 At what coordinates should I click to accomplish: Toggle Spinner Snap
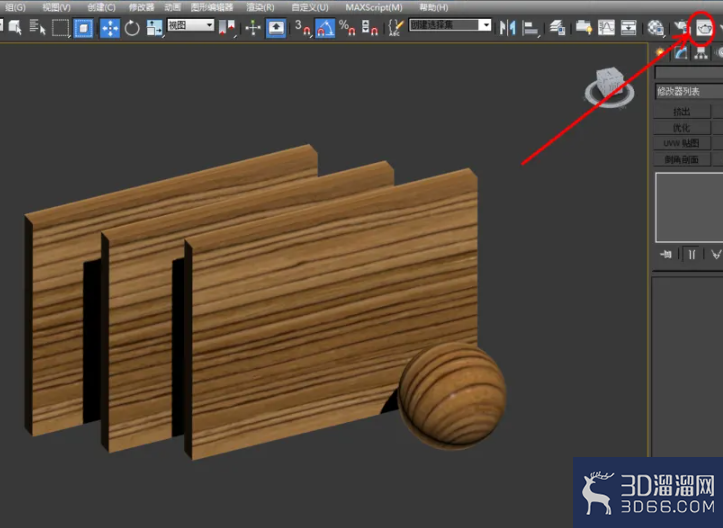[370, 28]
